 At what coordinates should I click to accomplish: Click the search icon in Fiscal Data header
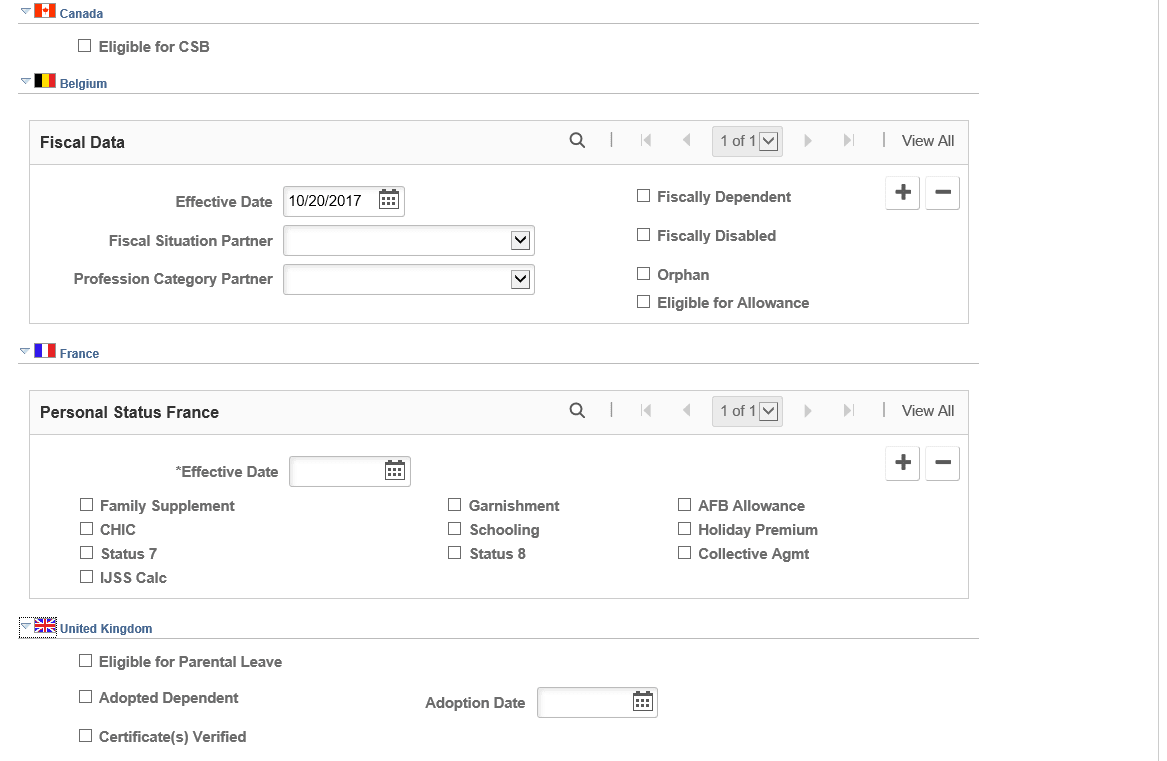(577, 140)
